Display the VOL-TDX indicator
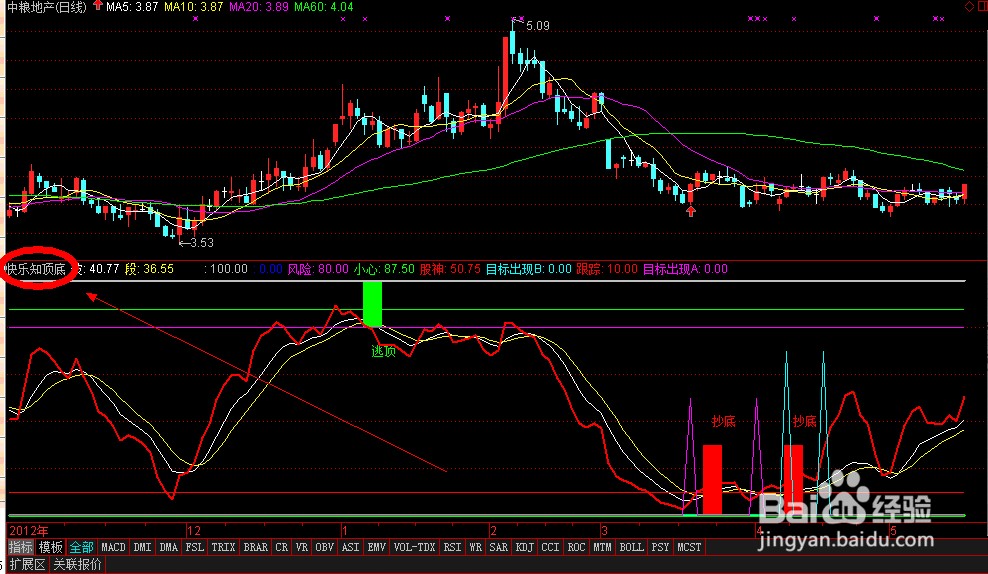The image size is (988, 574). click(x=414, y=547)
